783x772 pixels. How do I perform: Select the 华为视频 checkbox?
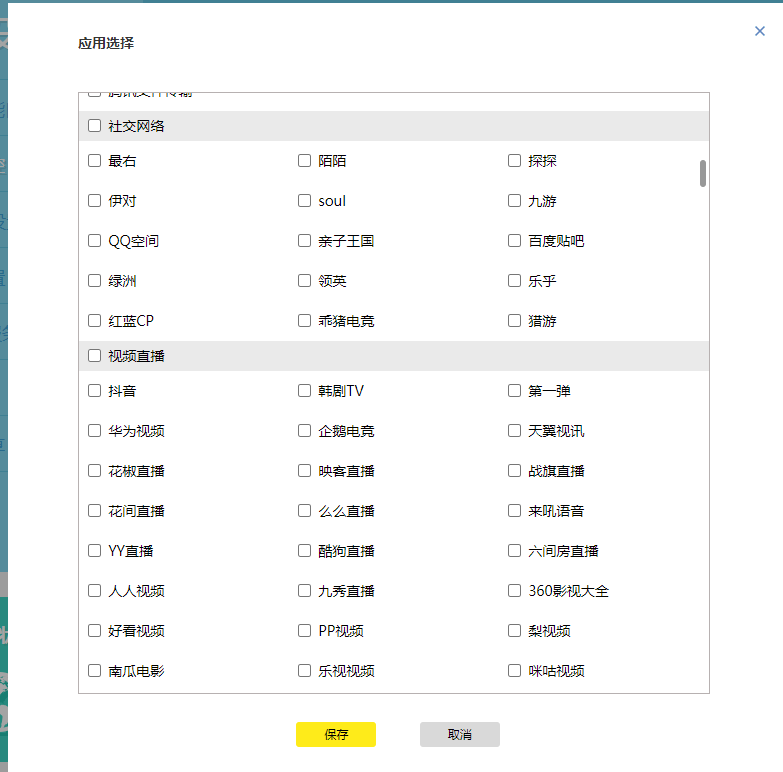coord(94,430)
